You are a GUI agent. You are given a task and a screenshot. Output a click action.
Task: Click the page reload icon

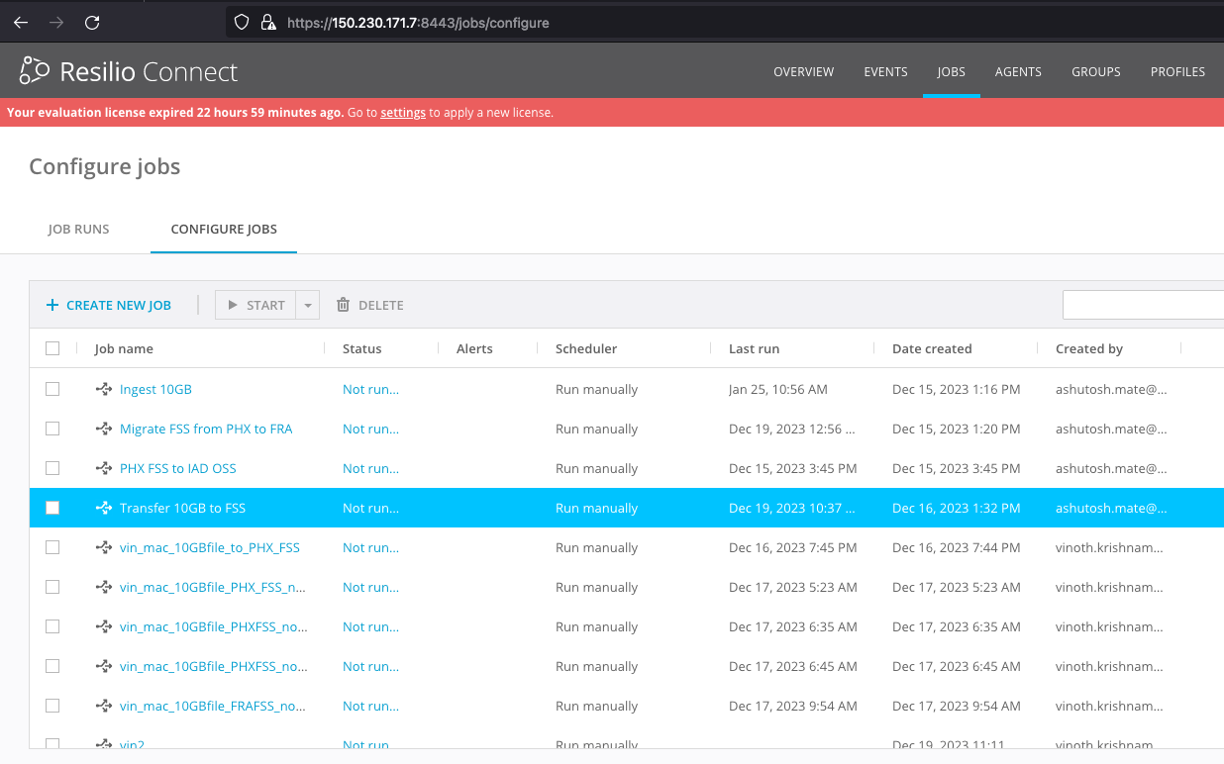coord(93,22)
